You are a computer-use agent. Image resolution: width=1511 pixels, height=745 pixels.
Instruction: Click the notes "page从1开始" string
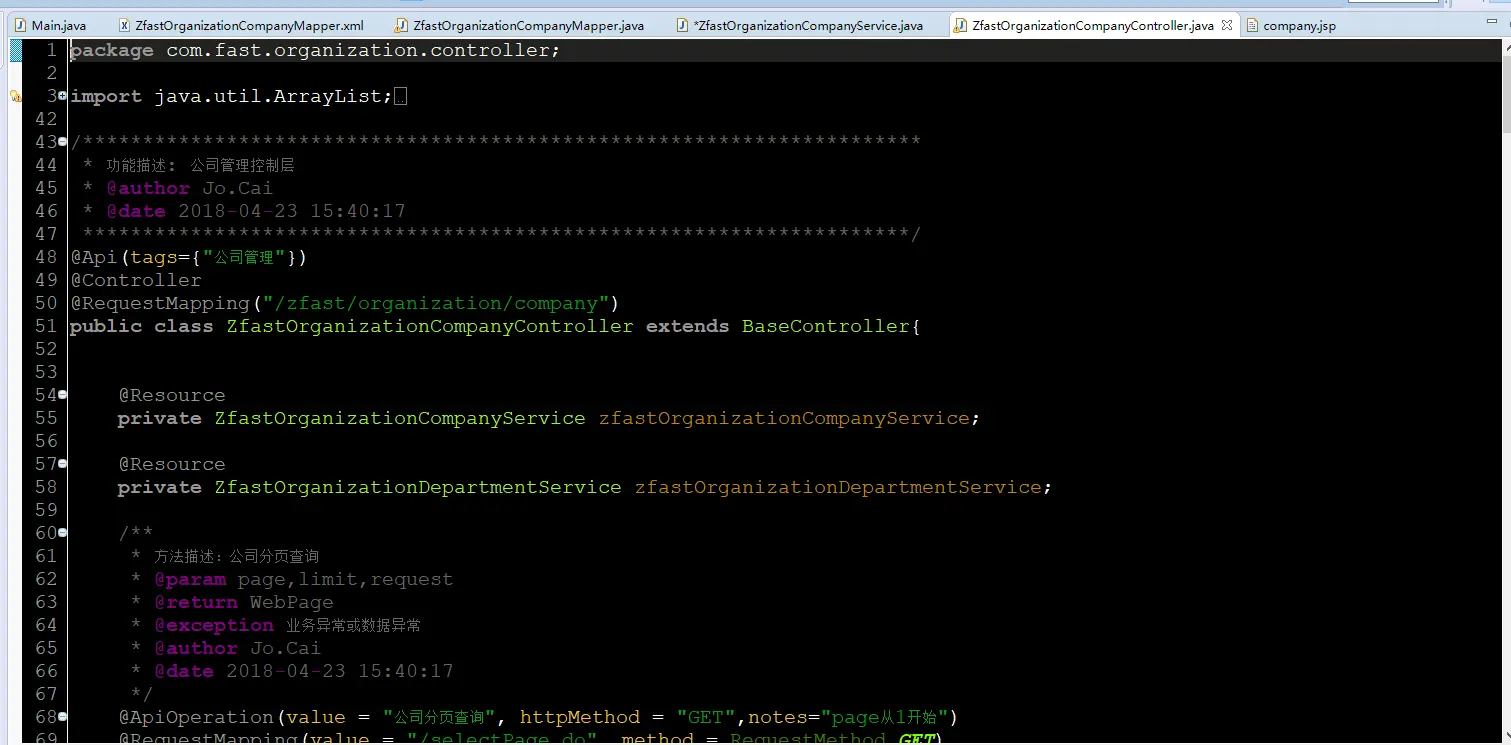(x=885, y=717)
